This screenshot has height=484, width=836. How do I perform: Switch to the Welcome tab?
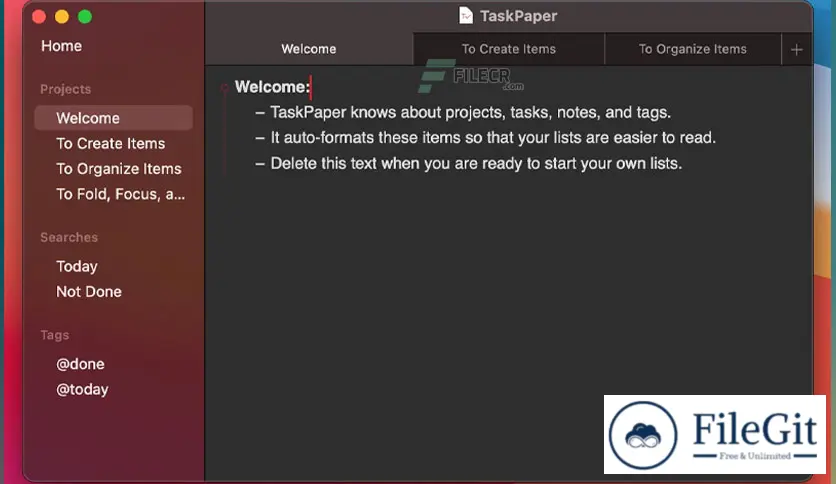pyautogui.click(x=309, y=49)
